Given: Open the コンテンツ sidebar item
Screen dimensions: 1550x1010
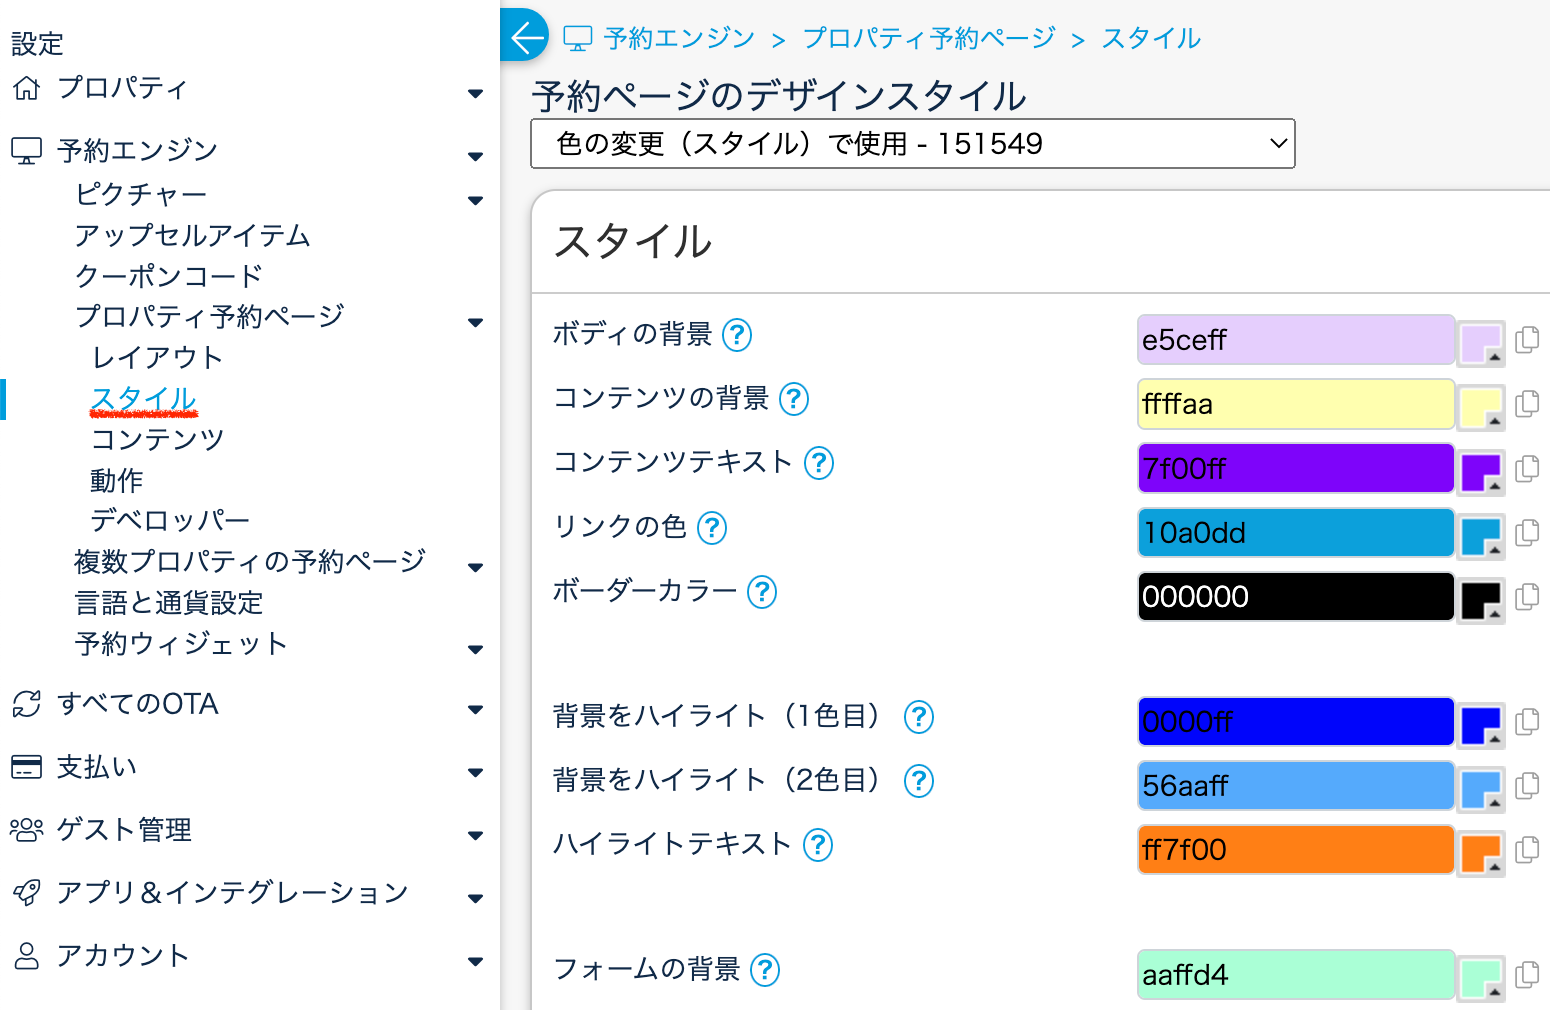Looking at the screenshot, I should click(157, 439).
